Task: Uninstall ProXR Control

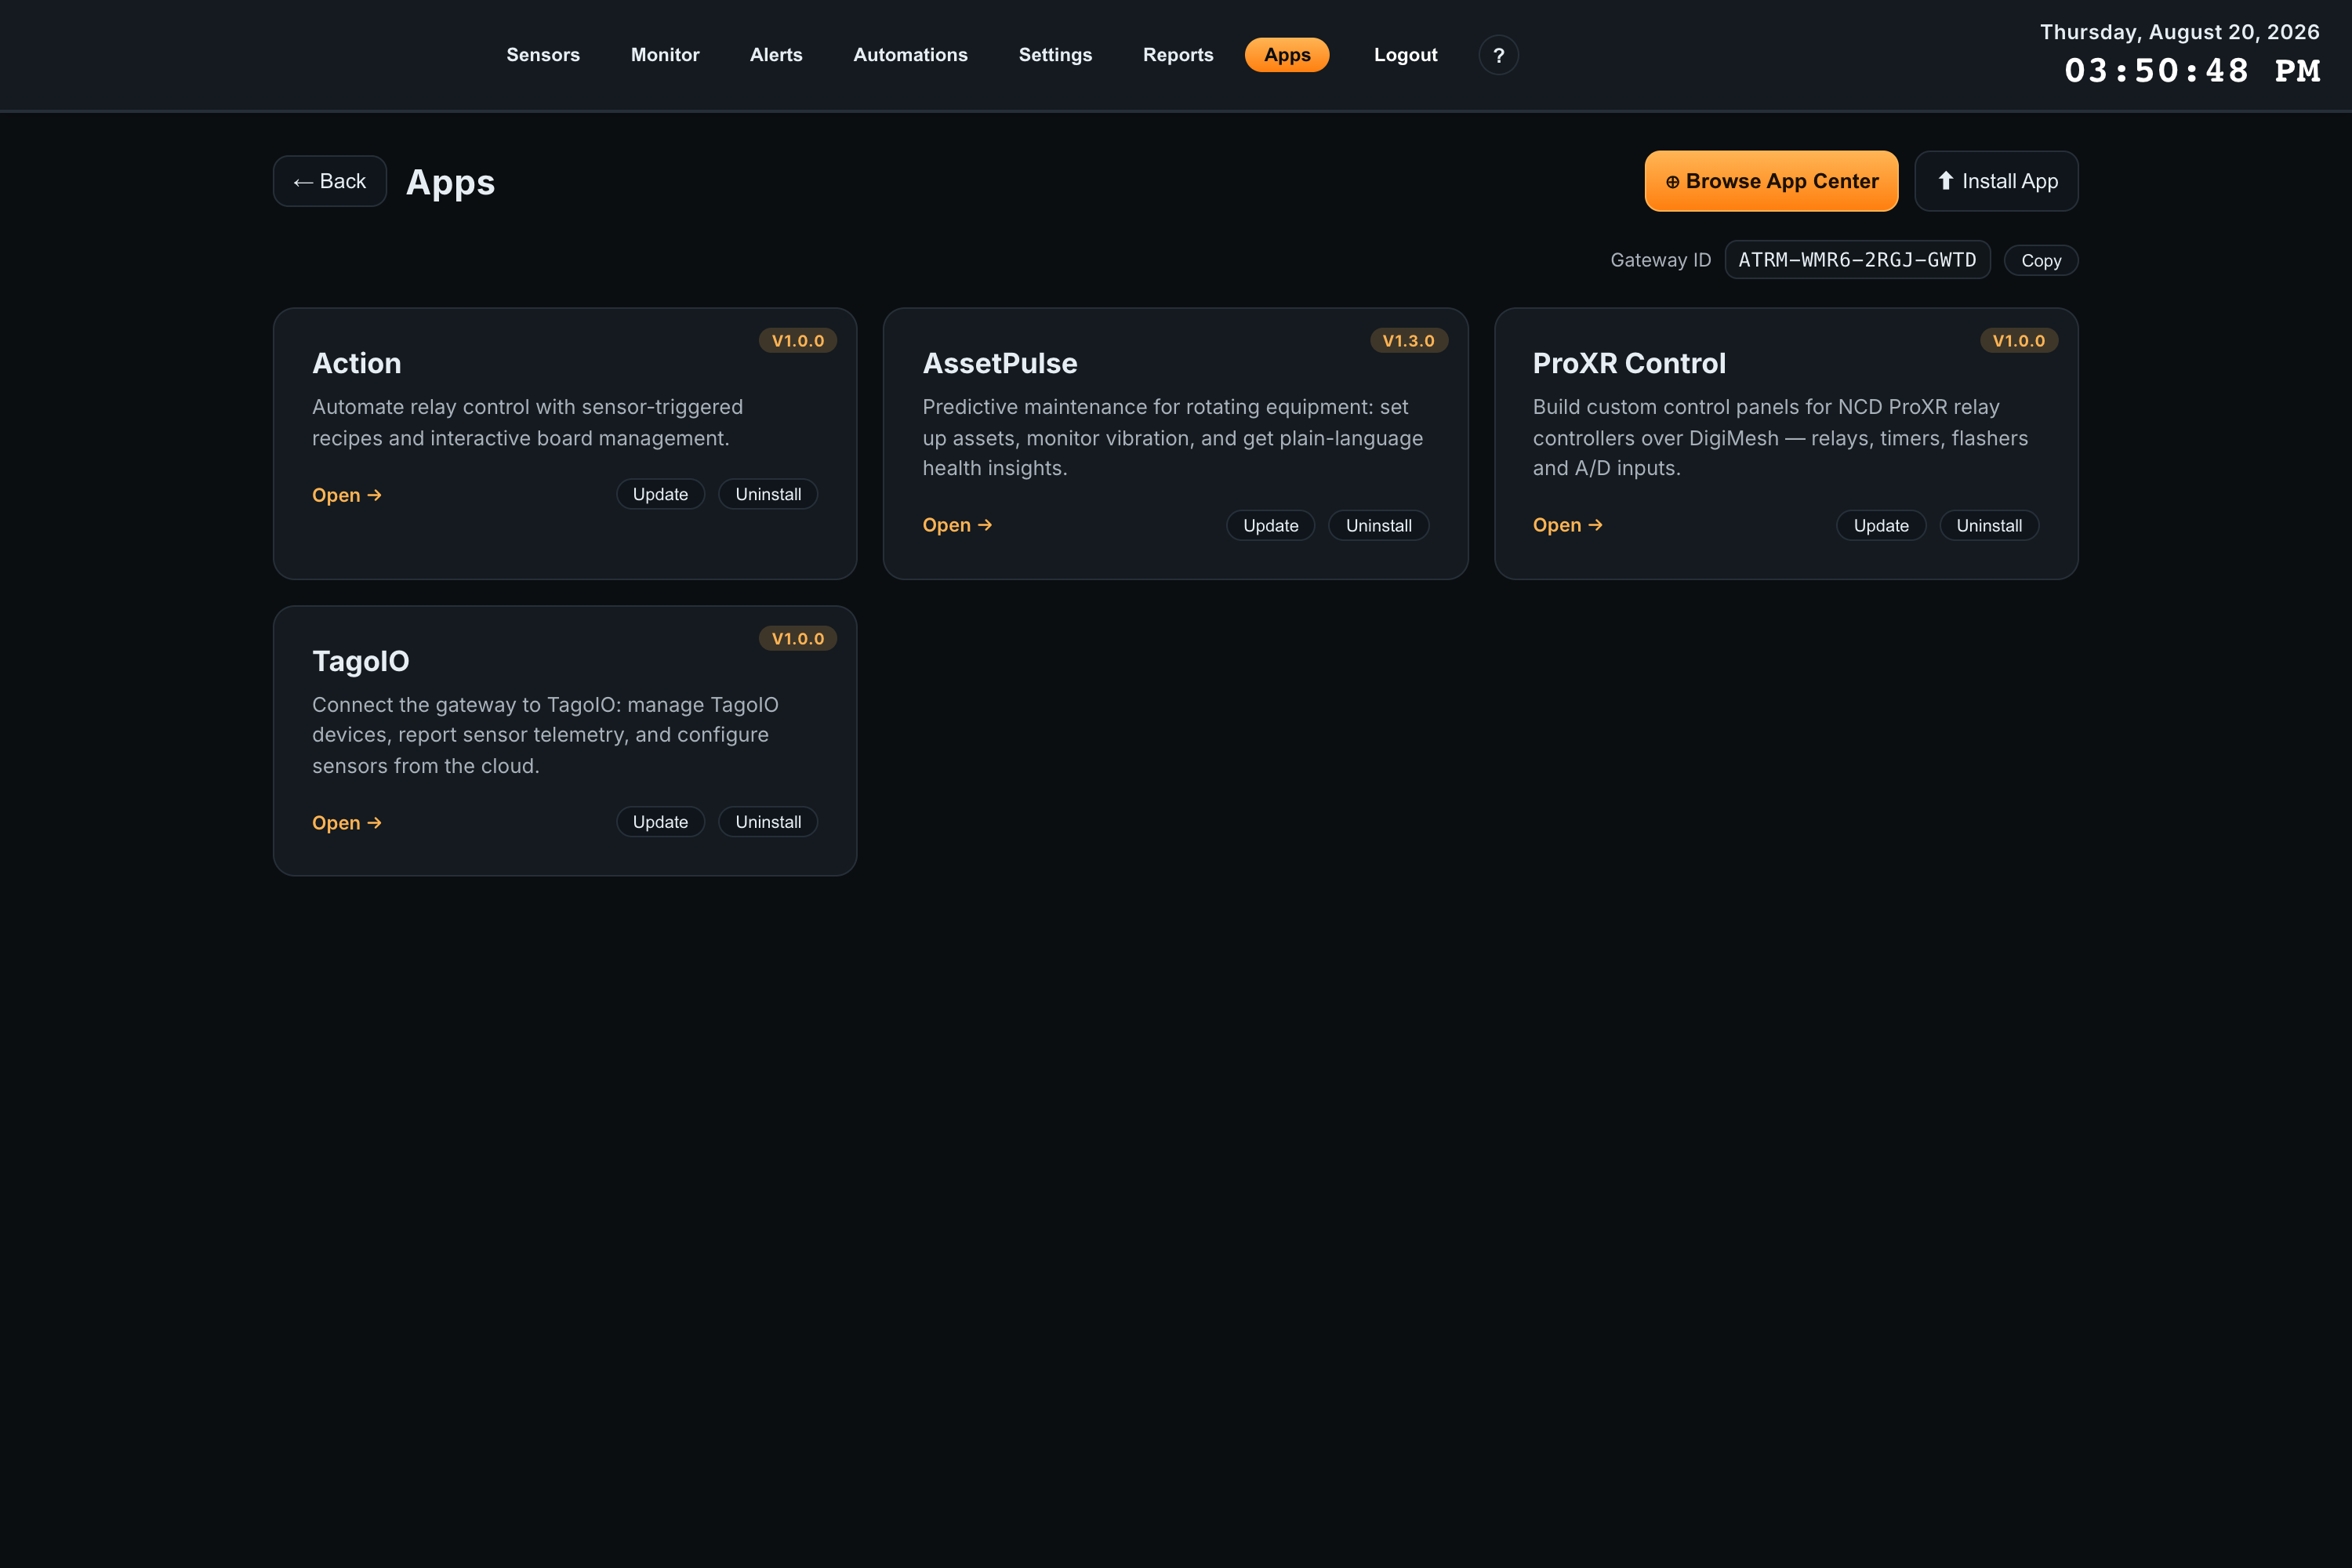Action: point(1989,525)
